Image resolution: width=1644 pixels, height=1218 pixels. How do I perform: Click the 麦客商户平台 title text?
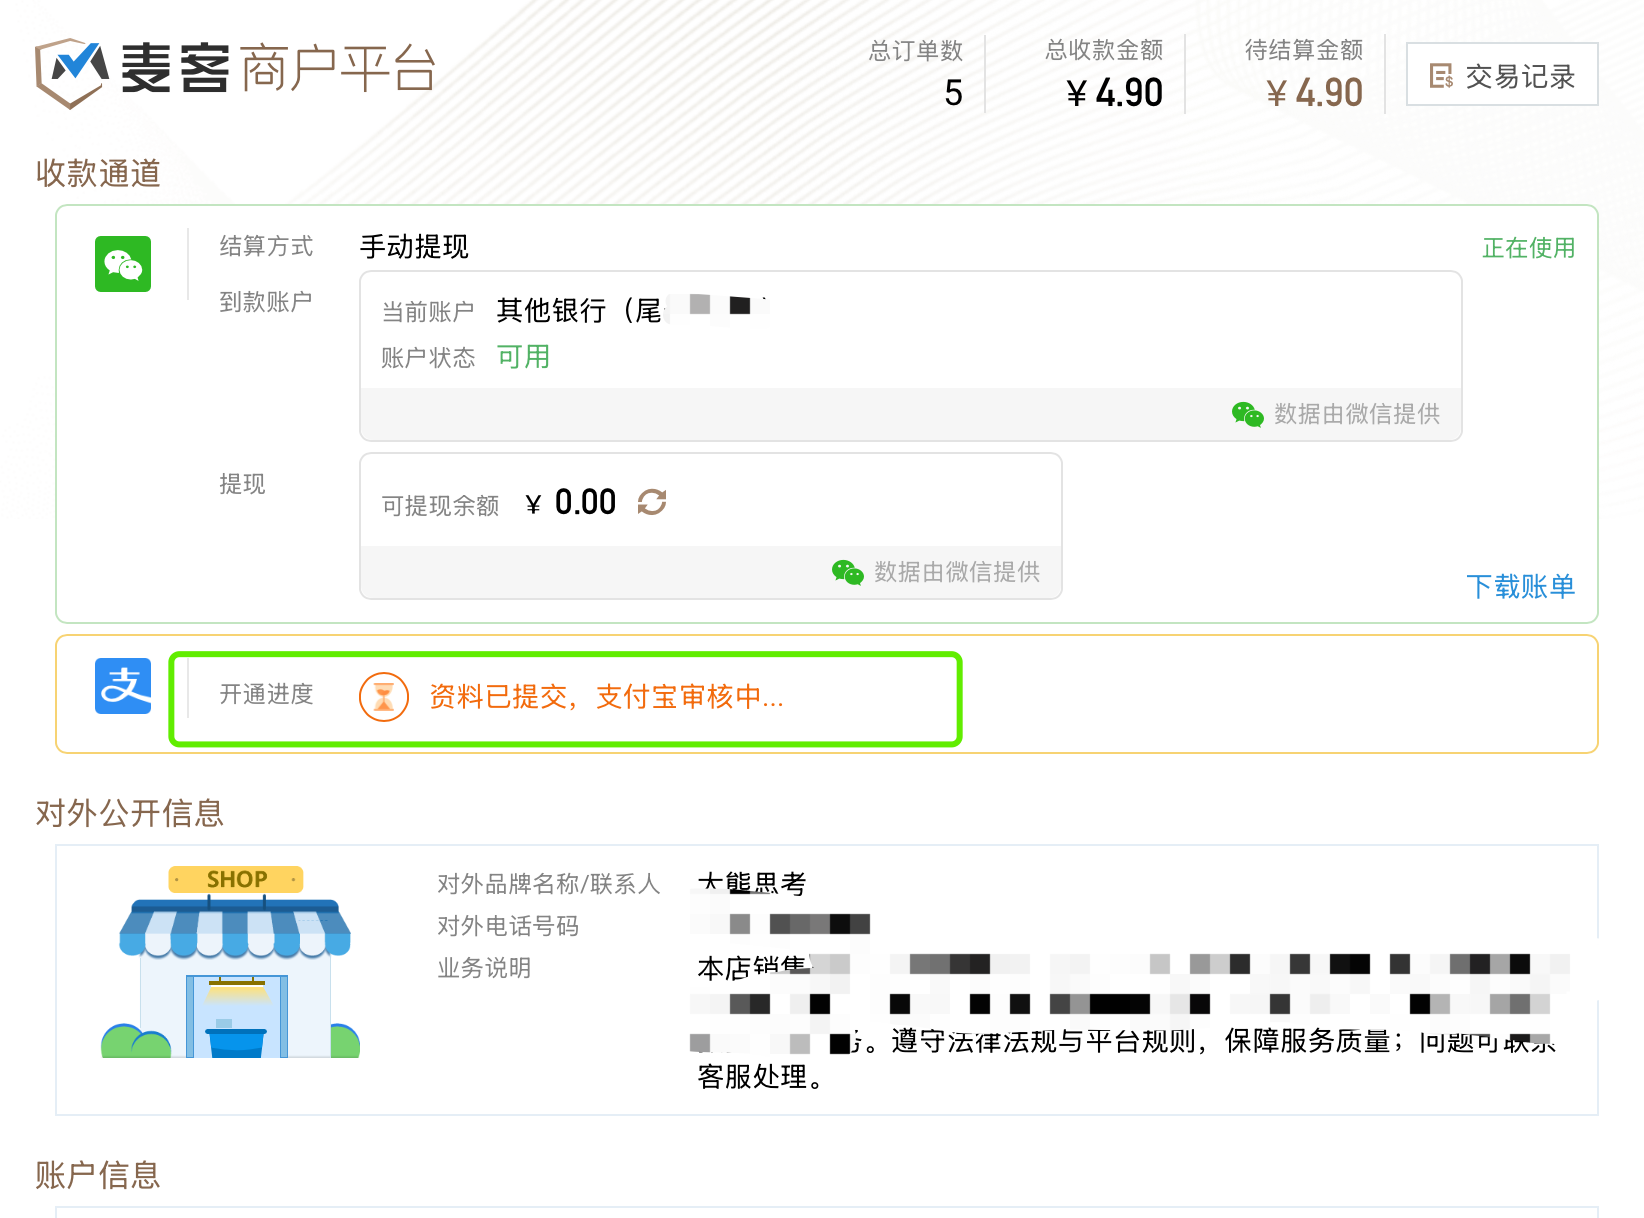(x=278, y=69)
